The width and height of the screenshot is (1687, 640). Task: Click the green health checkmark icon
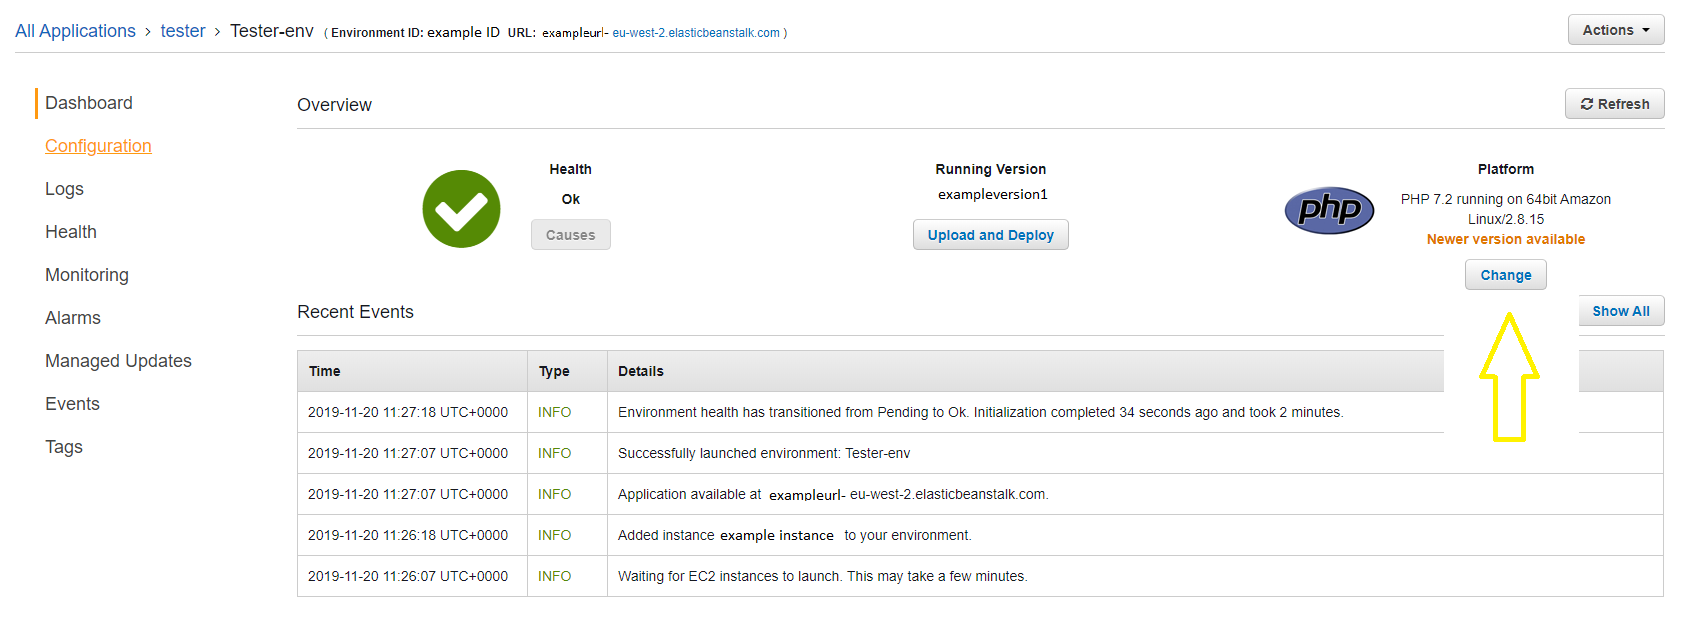click(x=461, y=209)
